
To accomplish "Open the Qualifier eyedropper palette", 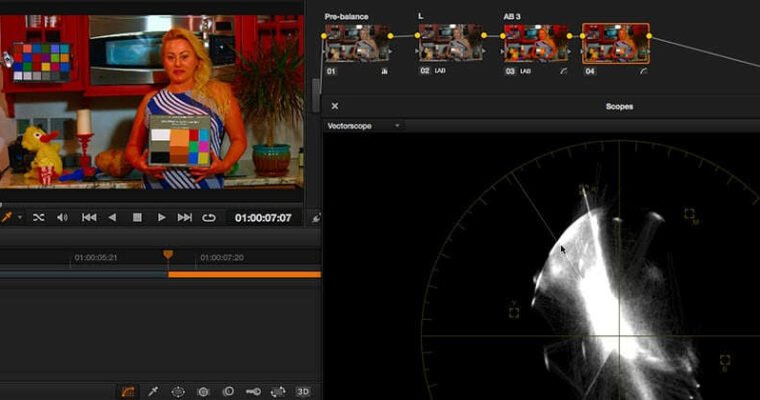I will [153, 391].
